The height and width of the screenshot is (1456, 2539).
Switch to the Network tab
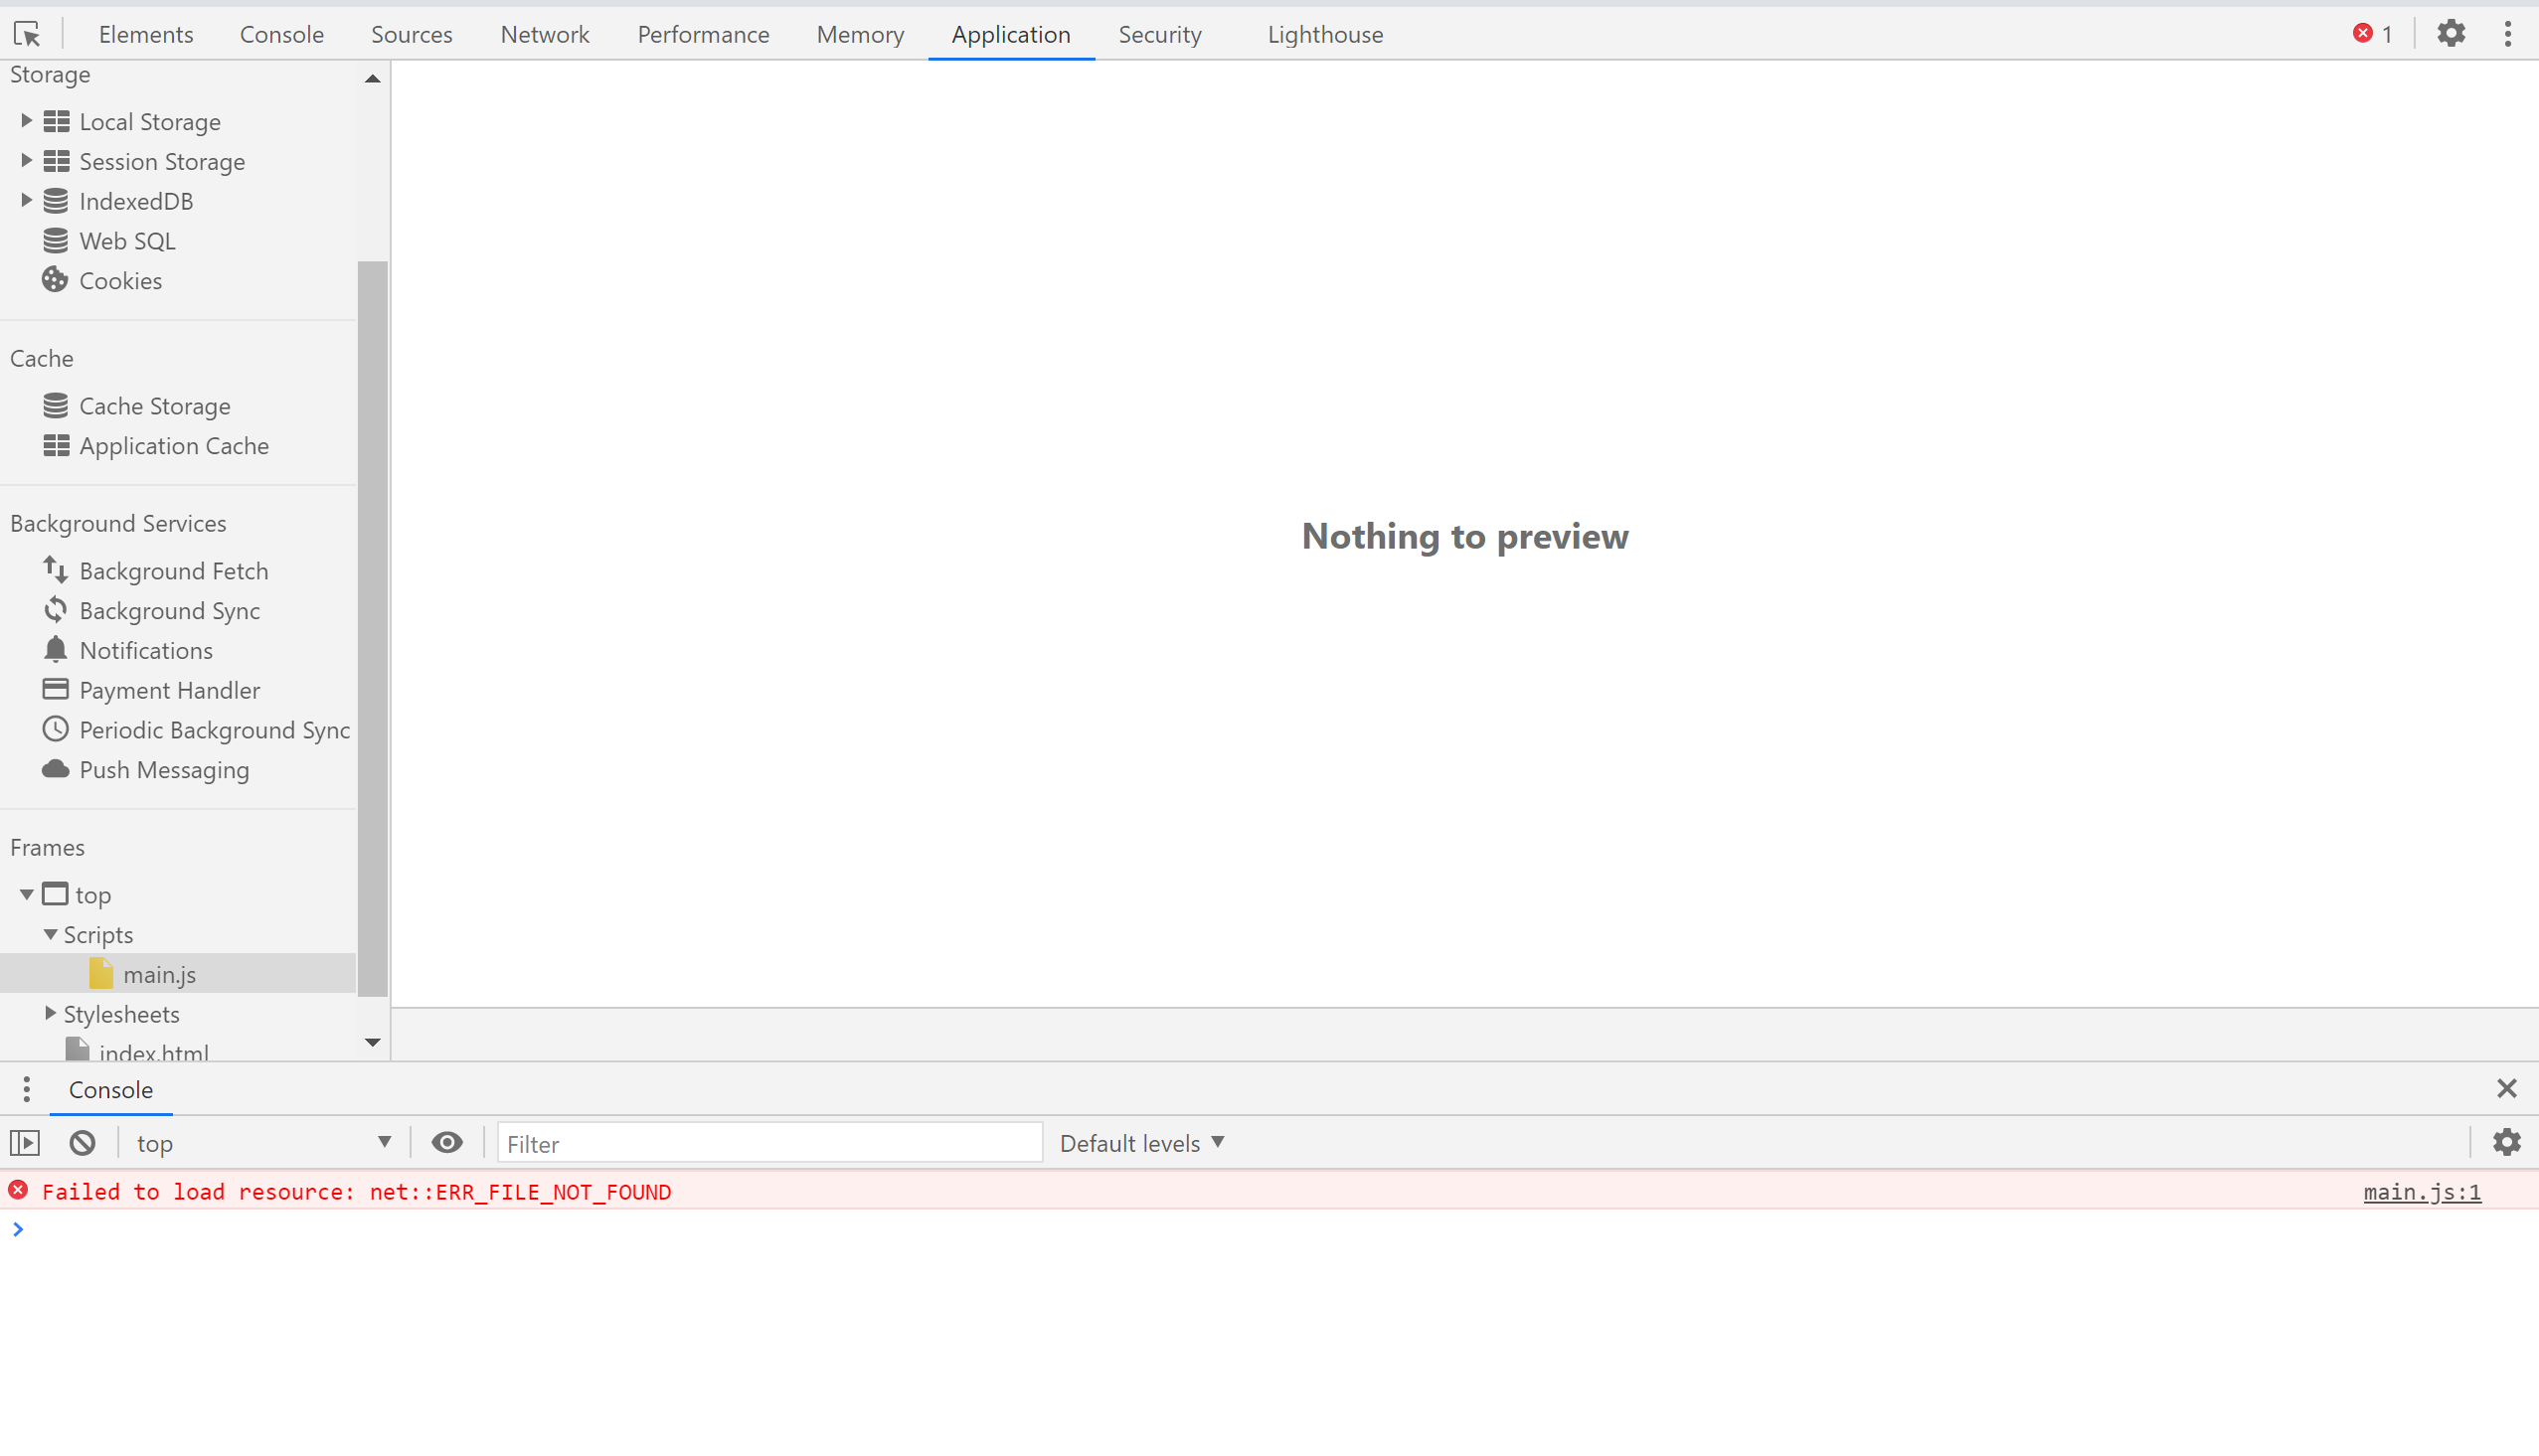(545, 34)
